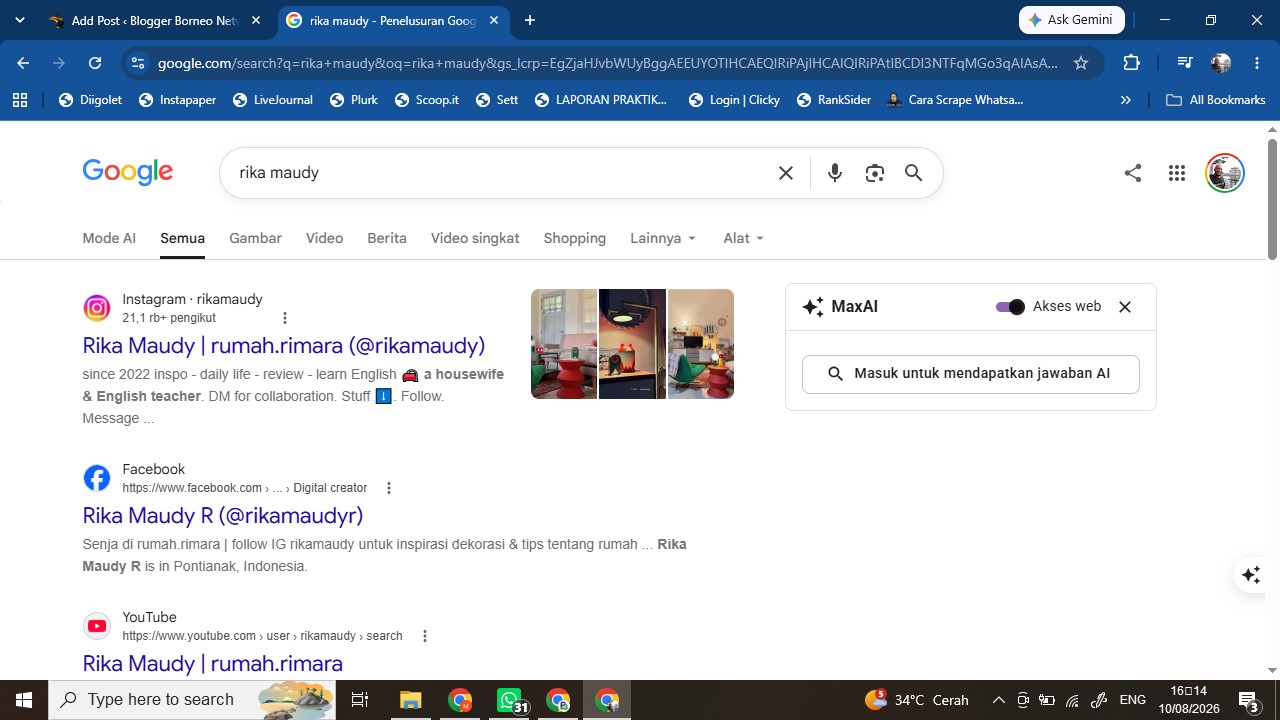Select the Gambar tab
Viewport: 1280px width, 720px height.
point(255,238)
